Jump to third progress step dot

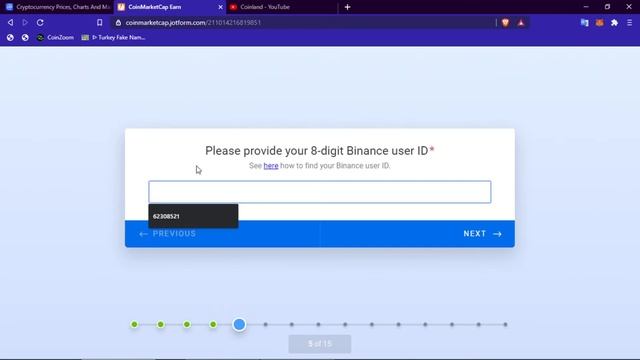pos(187,324)
